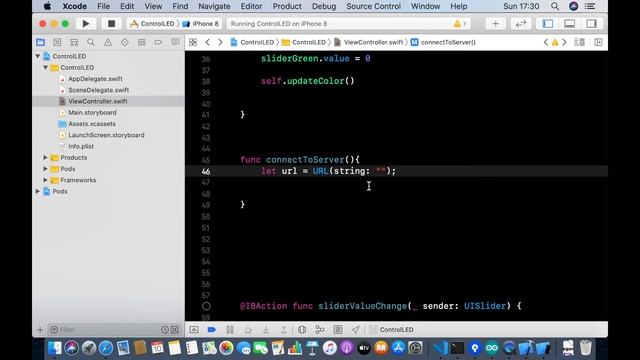Viewport: 640px width, 360px height.
Task: Click the related items grid icon
Action: click(193, 42)
